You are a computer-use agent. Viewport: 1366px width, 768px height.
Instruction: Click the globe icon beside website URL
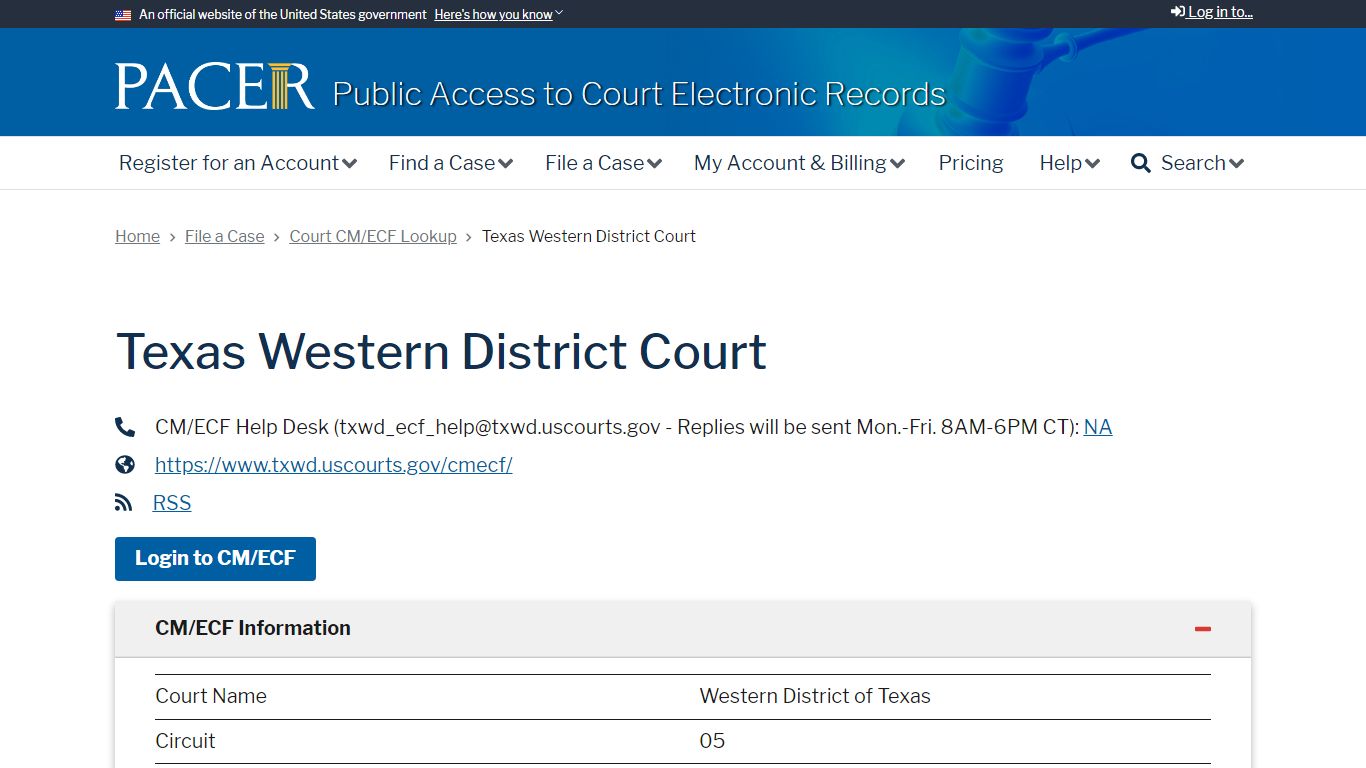(125, 465)
